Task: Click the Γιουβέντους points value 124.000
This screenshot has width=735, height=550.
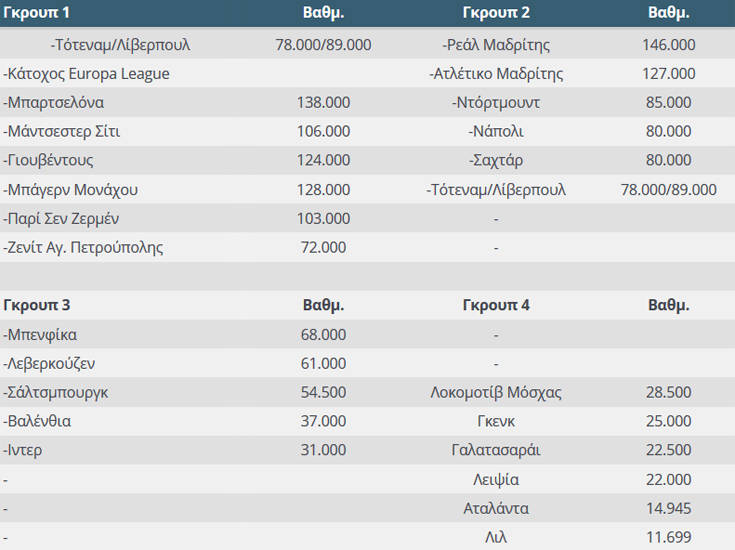Action: click(324, 160)
